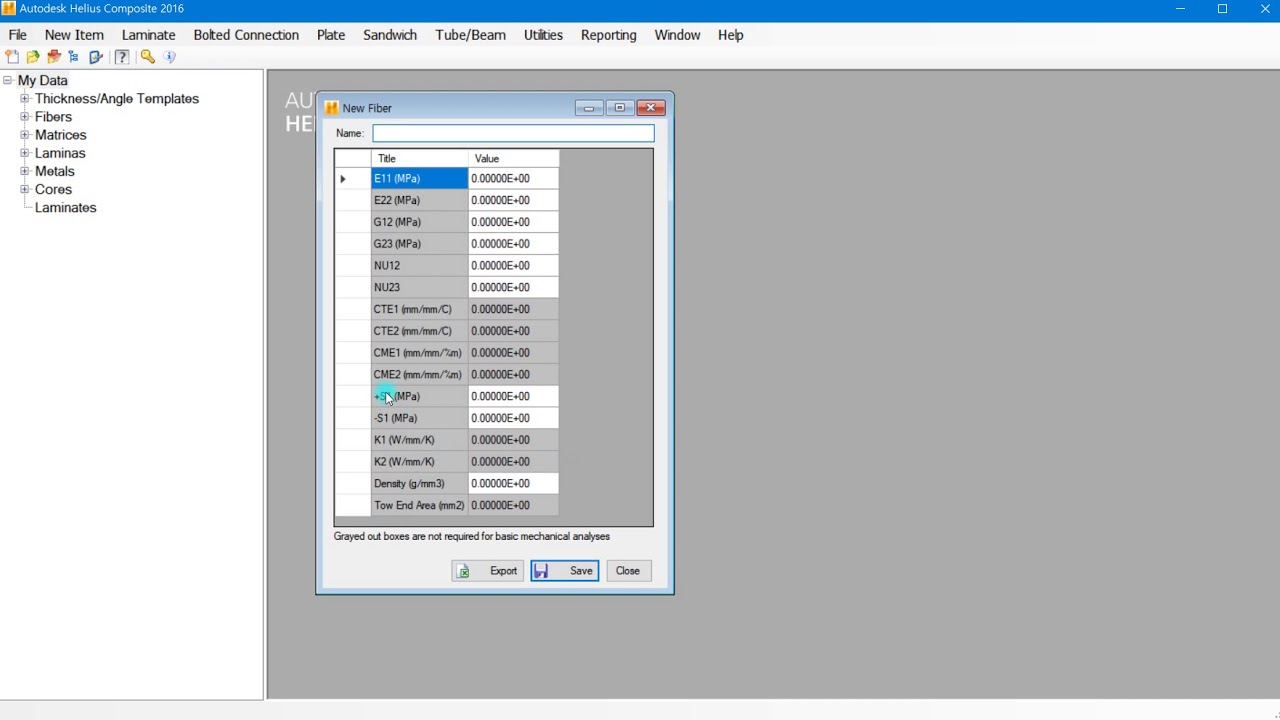Image resolution: width=1280 pixels, height=720 pixels.
Task: Open the Sandwich menu
Action: coord(390,35)
